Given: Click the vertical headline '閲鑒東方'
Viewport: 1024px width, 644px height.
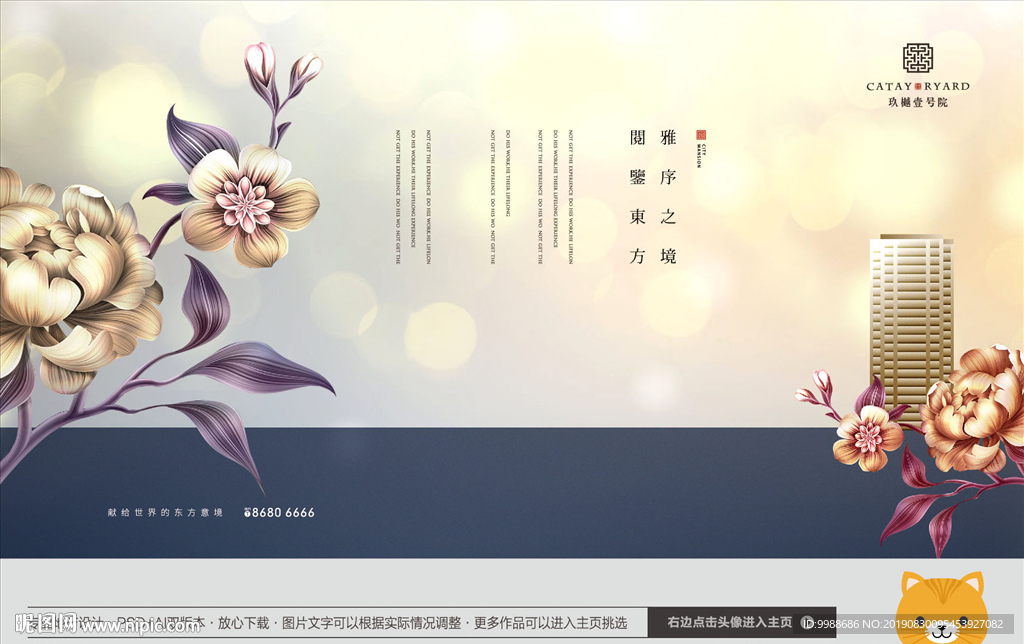Looking at the screenshot, I should pos(637,197).
